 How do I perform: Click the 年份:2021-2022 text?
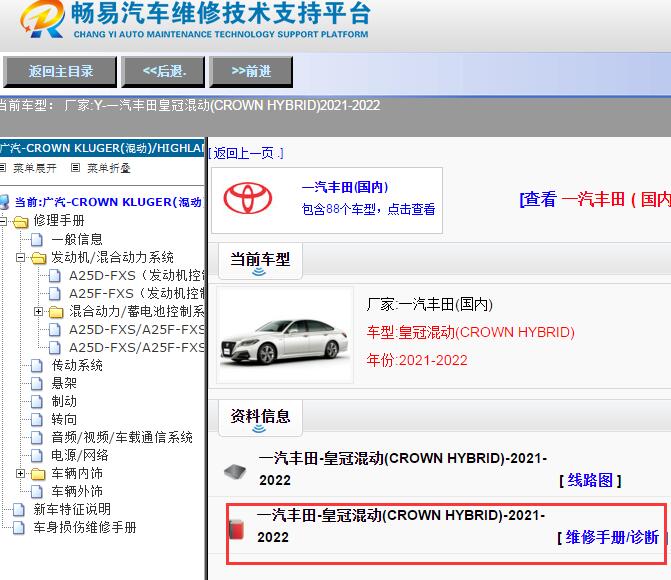(417, 360)
